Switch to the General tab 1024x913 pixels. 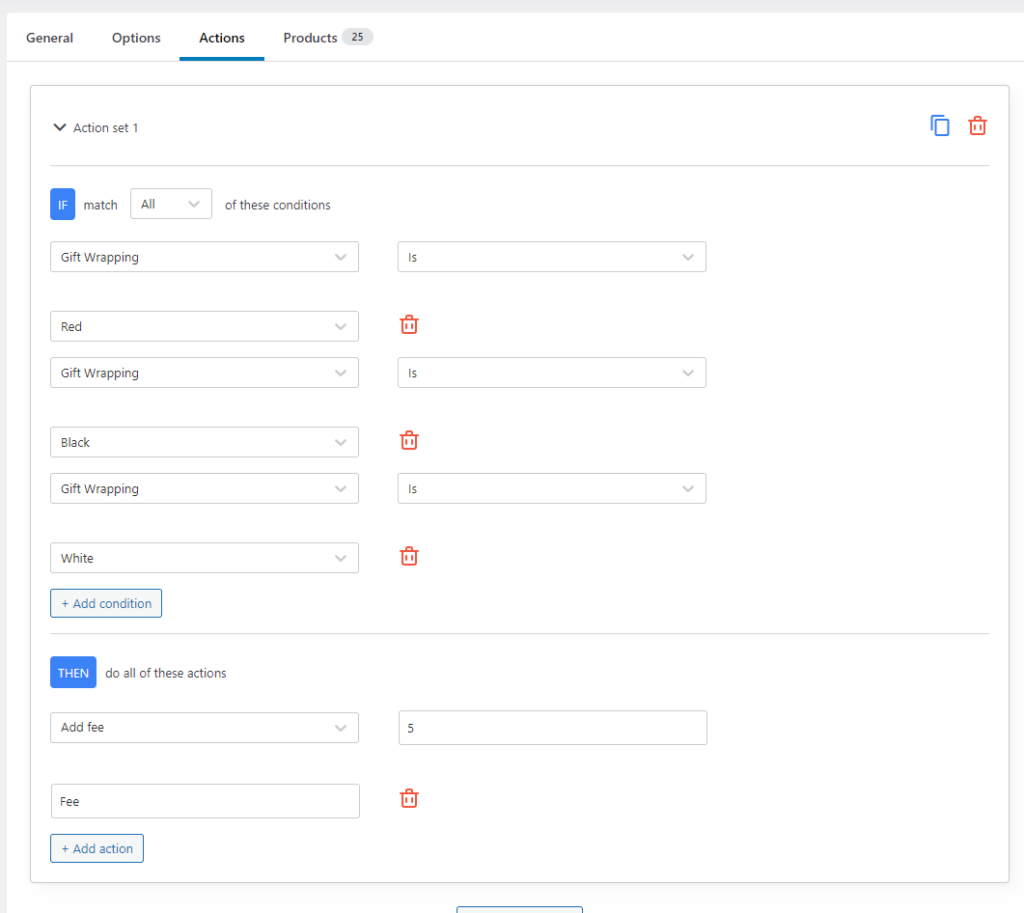click(x=49, y=38)
